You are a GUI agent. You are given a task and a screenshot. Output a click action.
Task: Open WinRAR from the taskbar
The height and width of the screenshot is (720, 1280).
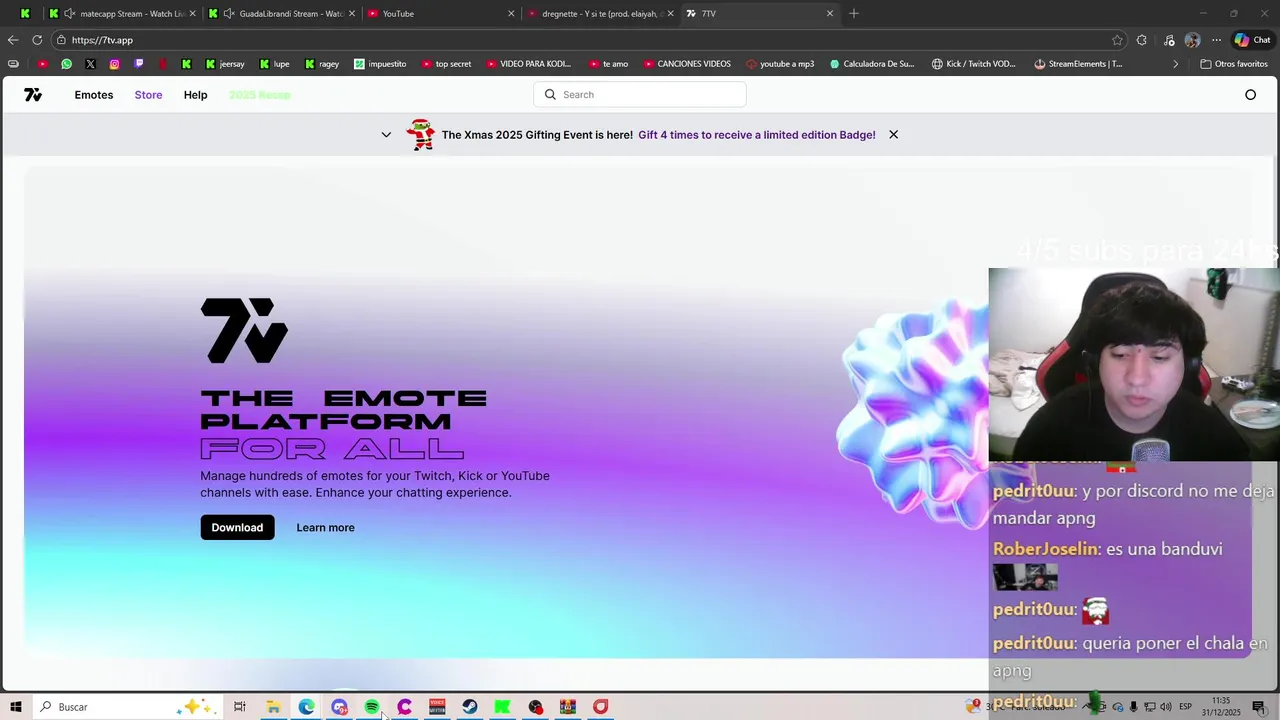pos(568,707)
